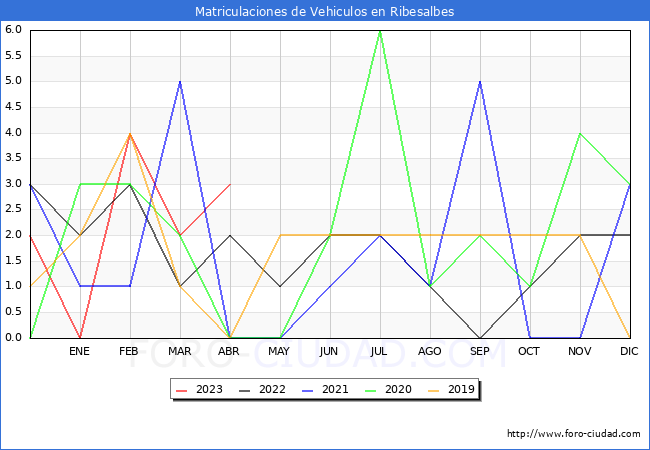650x450 pixels.
Task: Click the red 2023 legend color marker
Action: (182, 390)
